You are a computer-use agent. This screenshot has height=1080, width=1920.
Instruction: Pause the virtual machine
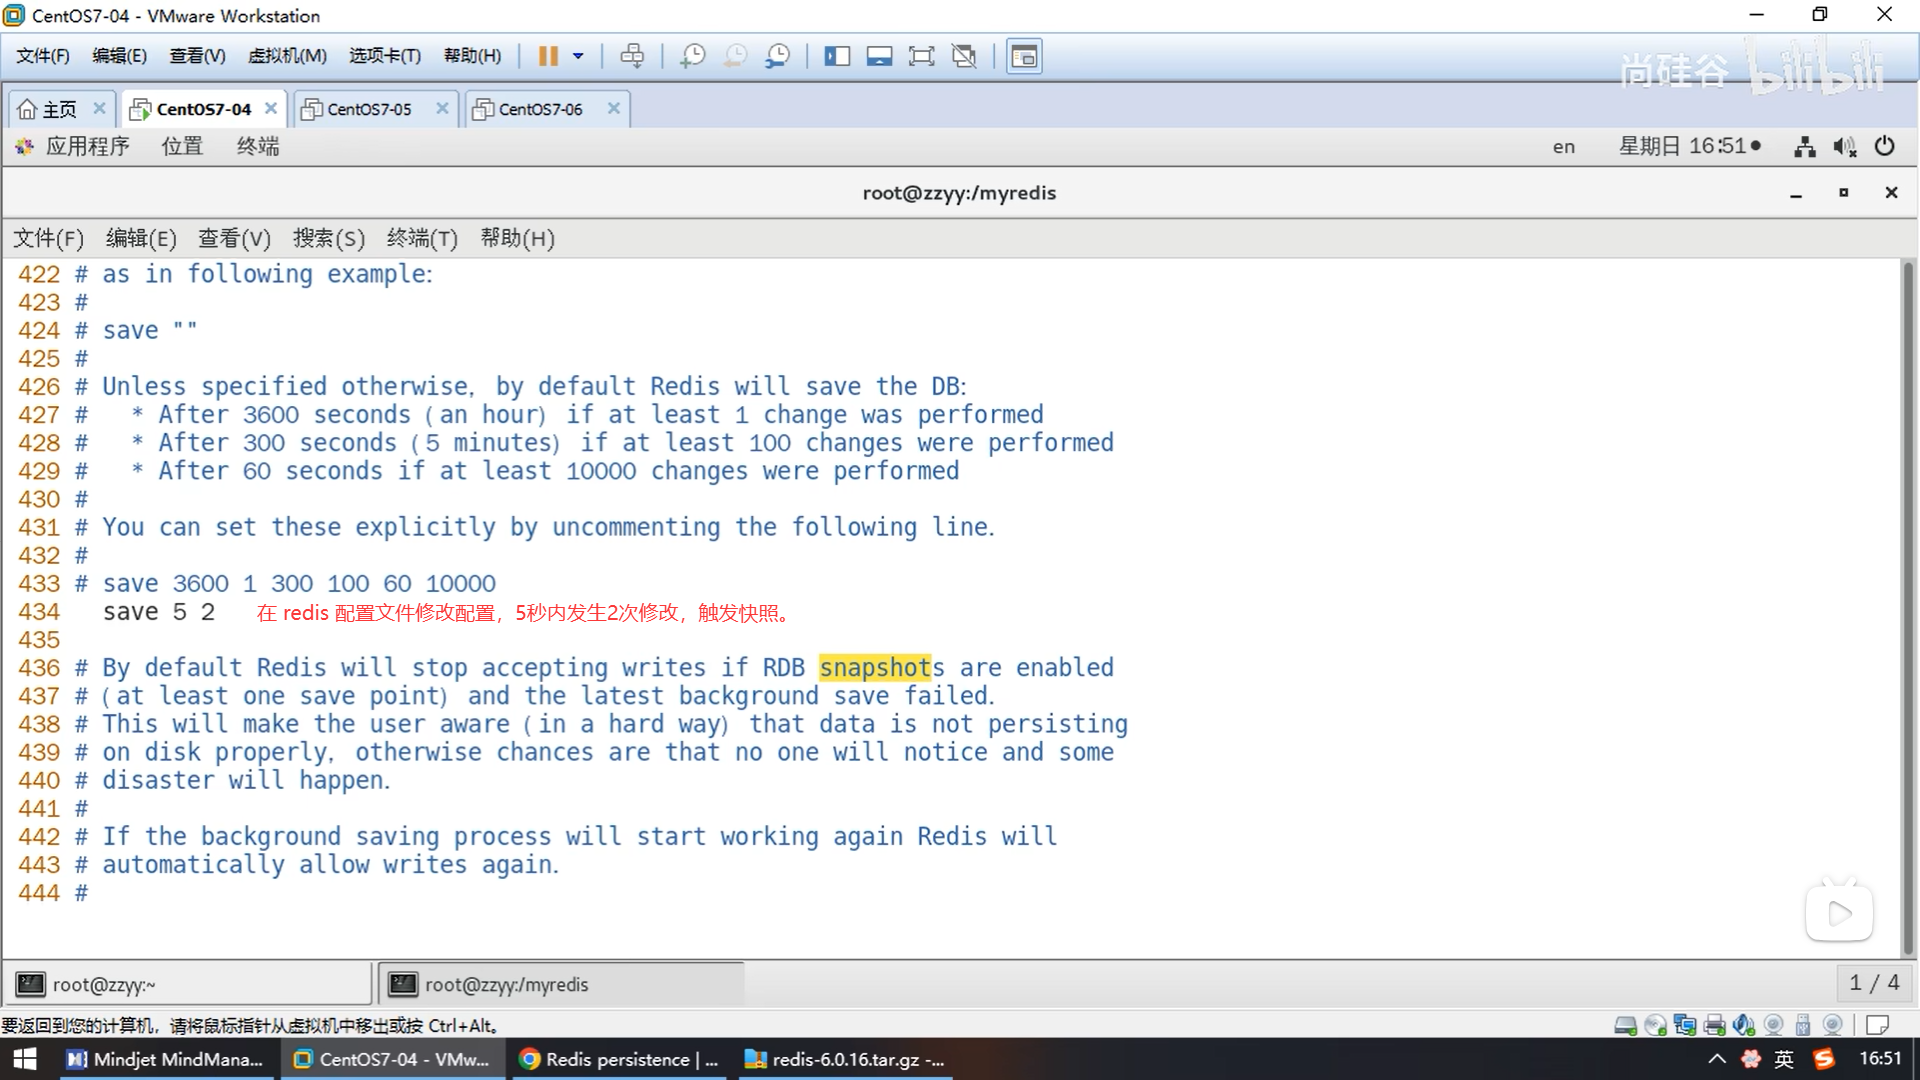coord(548,56)
